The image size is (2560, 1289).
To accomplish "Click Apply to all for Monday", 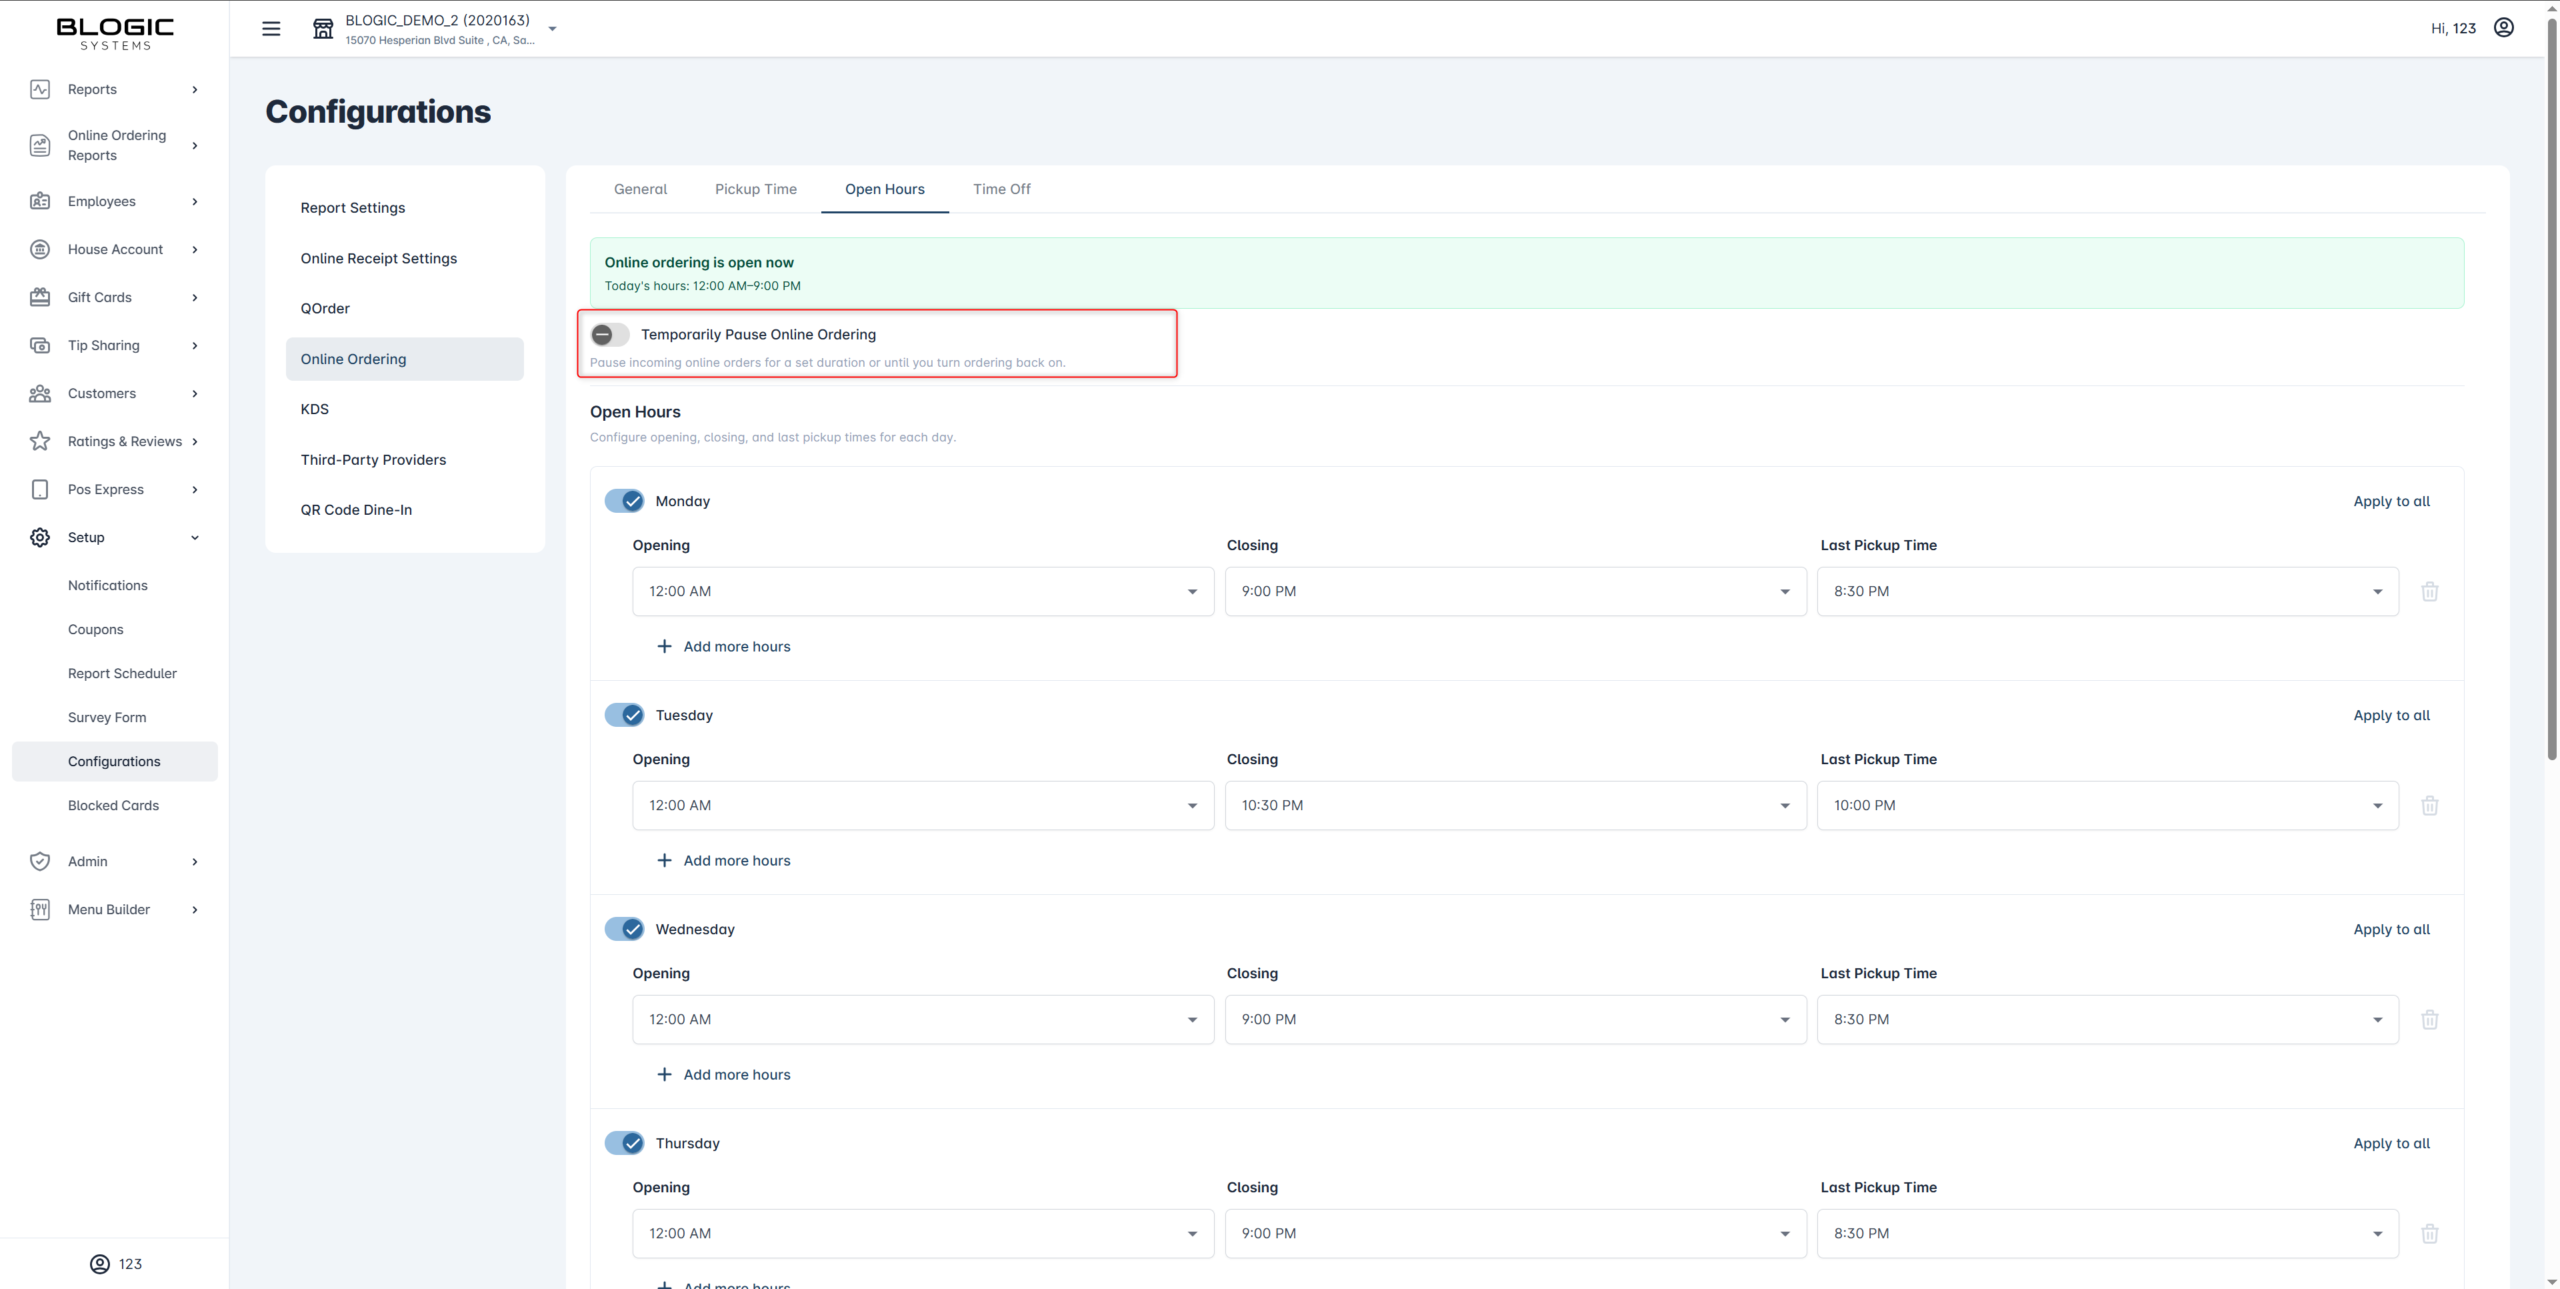I will (x=2391, y=501).
